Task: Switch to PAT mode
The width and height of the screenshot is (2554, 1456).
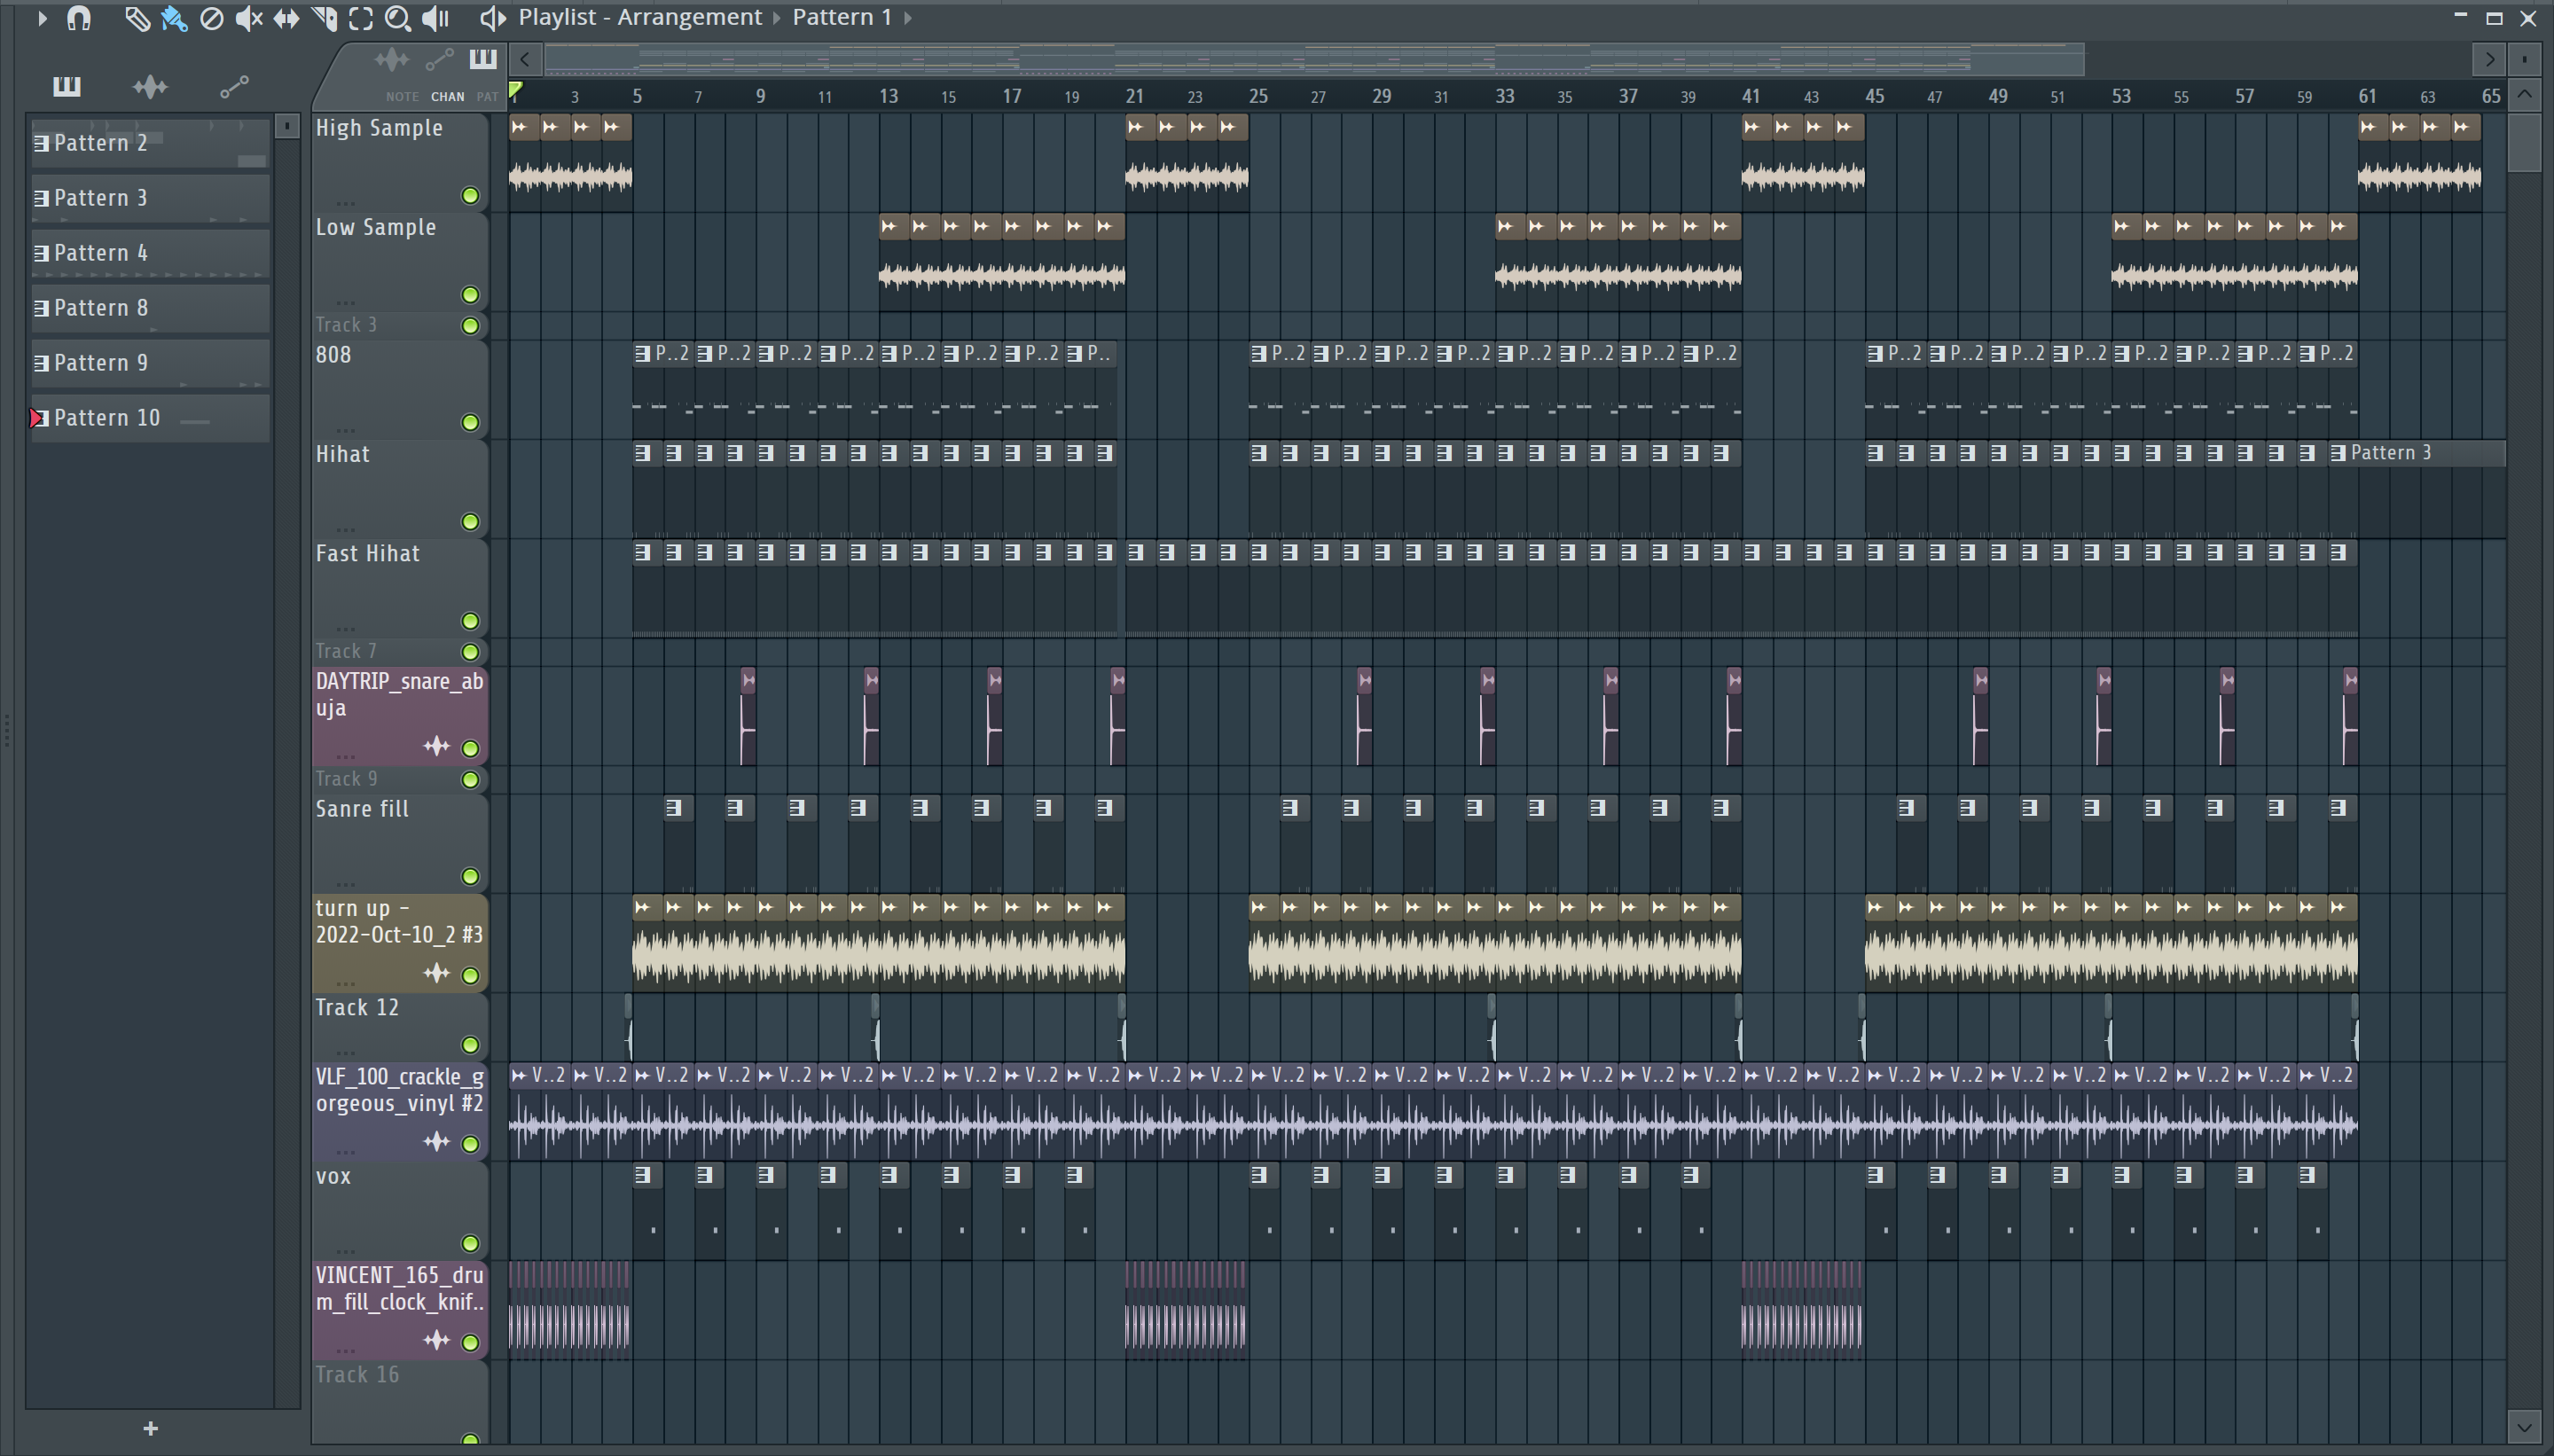Action: [487, 97]
